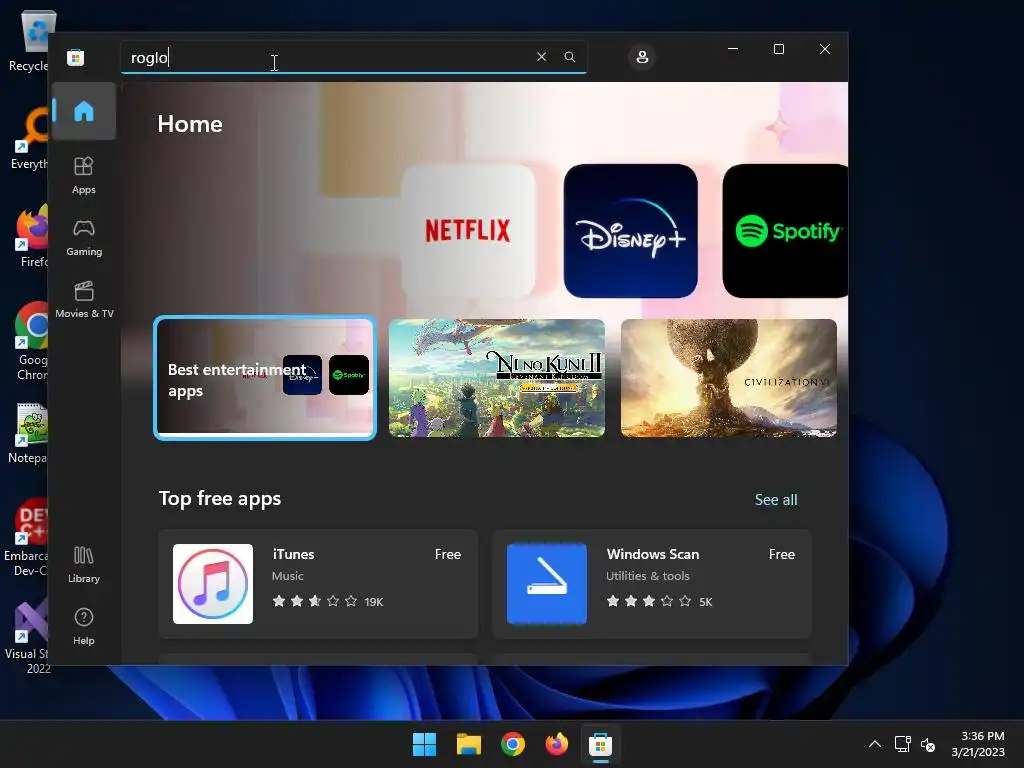Click the iTunes star rating 19K
Image resolution: width=1024 pixels, height=768 pixels.
pos(328,601)
